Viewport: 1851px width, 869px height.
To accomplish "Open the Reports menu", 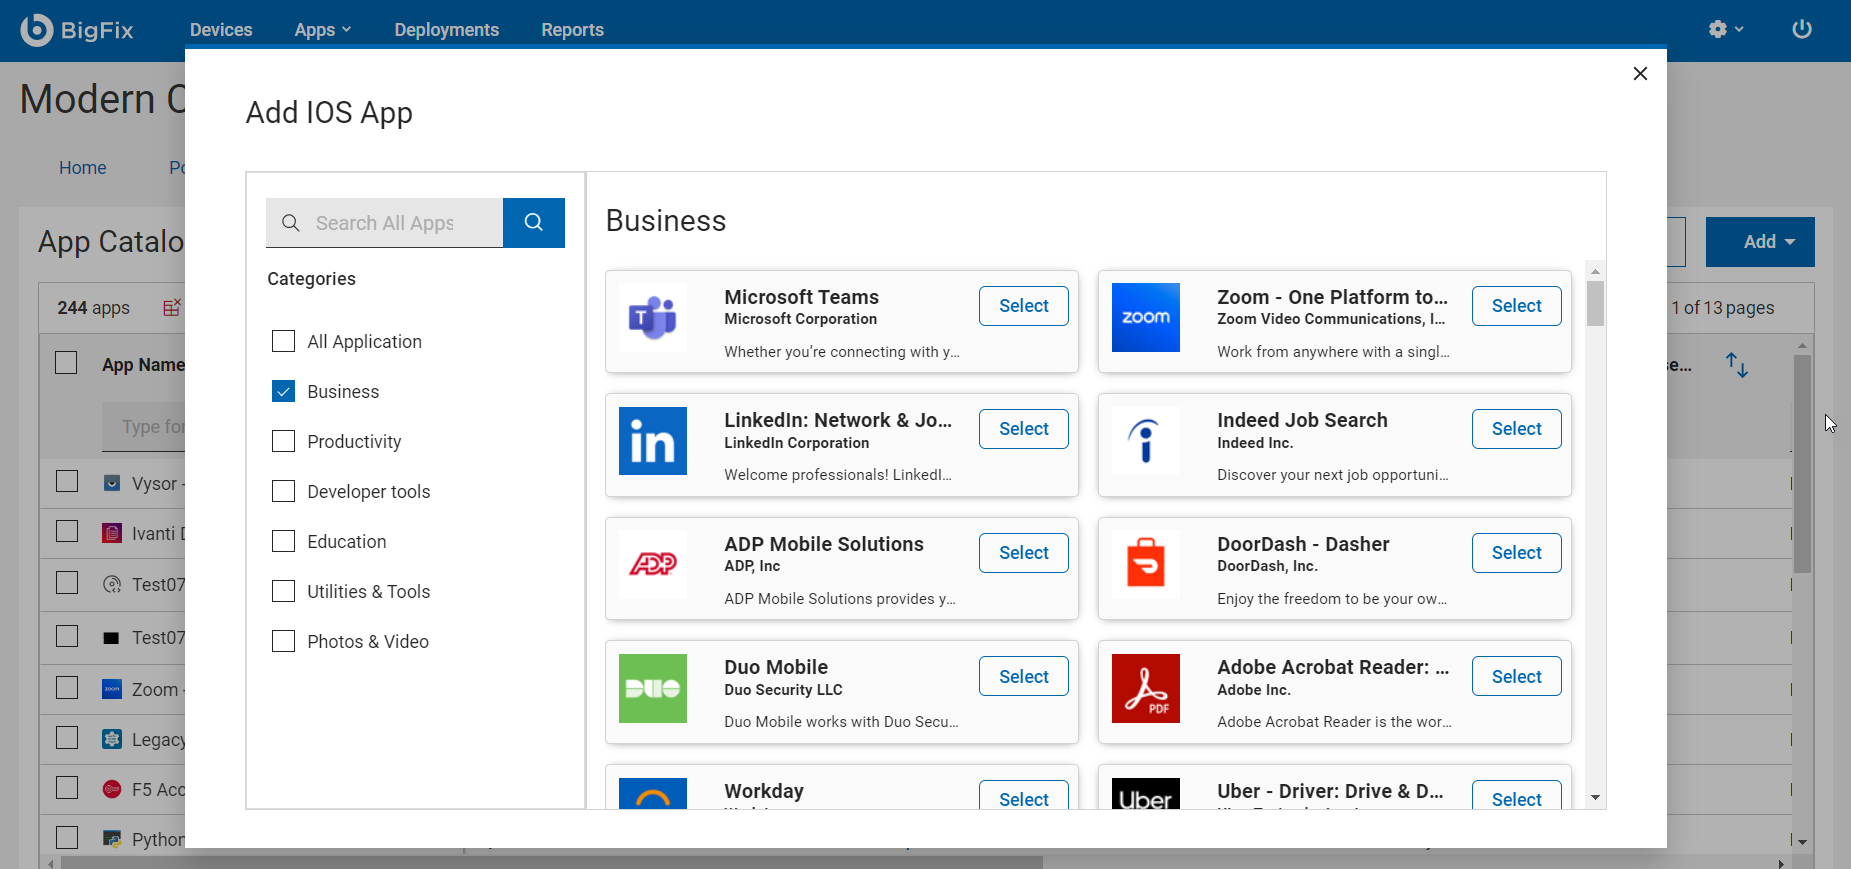I will pos(572,30).
